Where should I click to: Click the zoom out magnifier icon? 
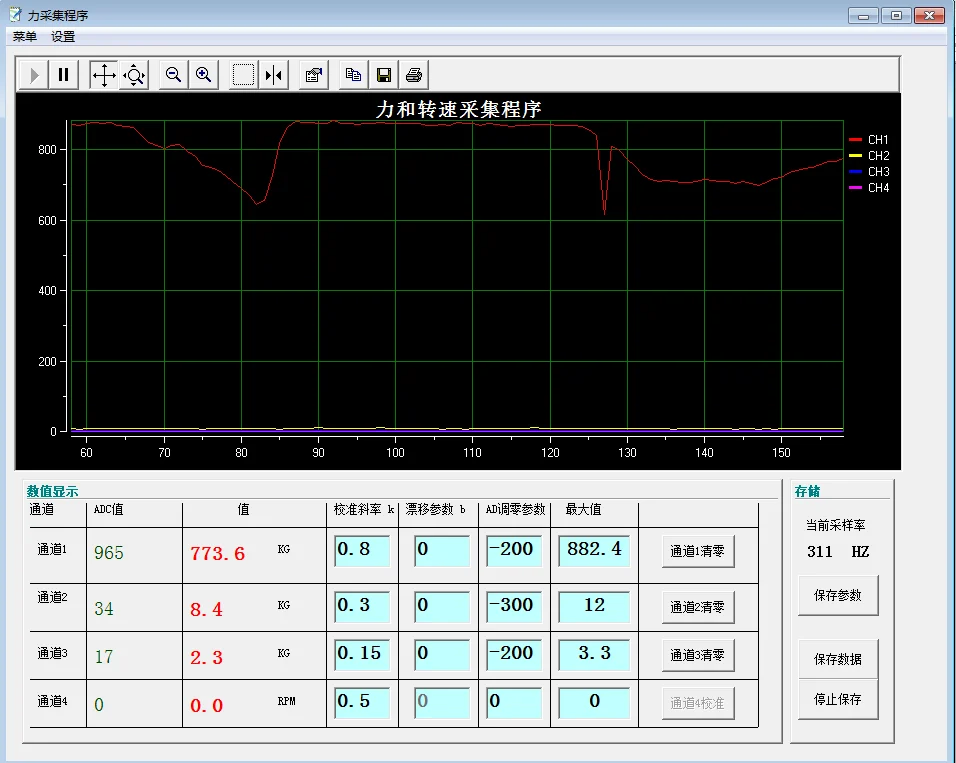pos(174,75)
